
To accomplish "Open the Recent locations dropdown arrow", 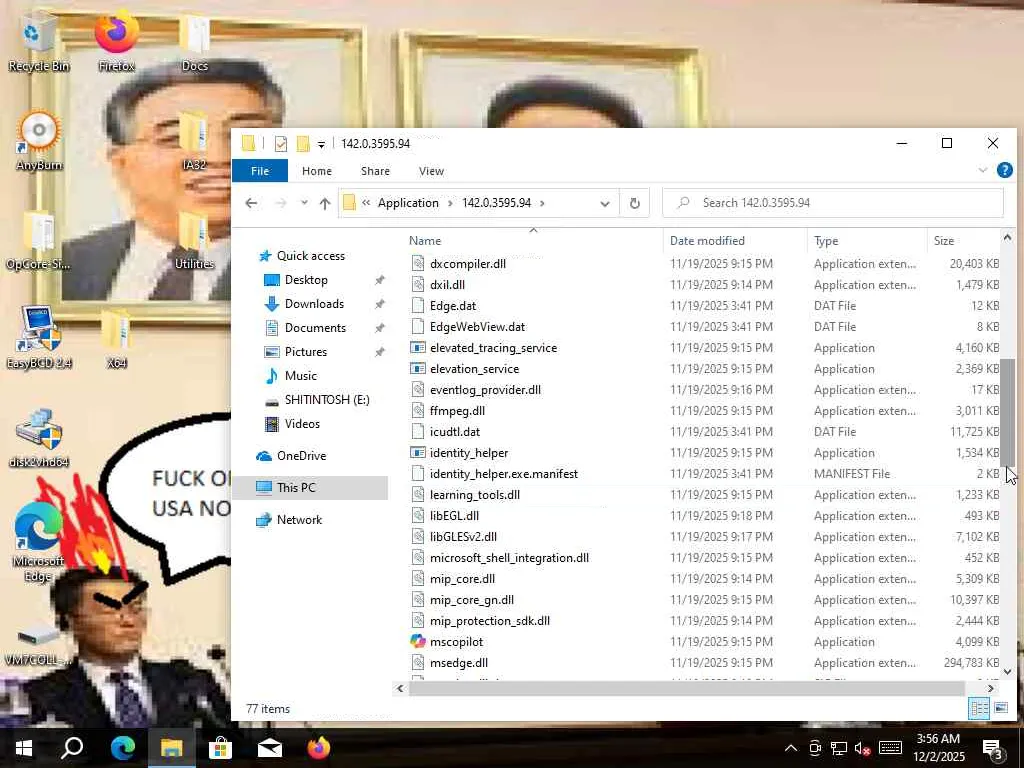I will click(x=304, y=203).
